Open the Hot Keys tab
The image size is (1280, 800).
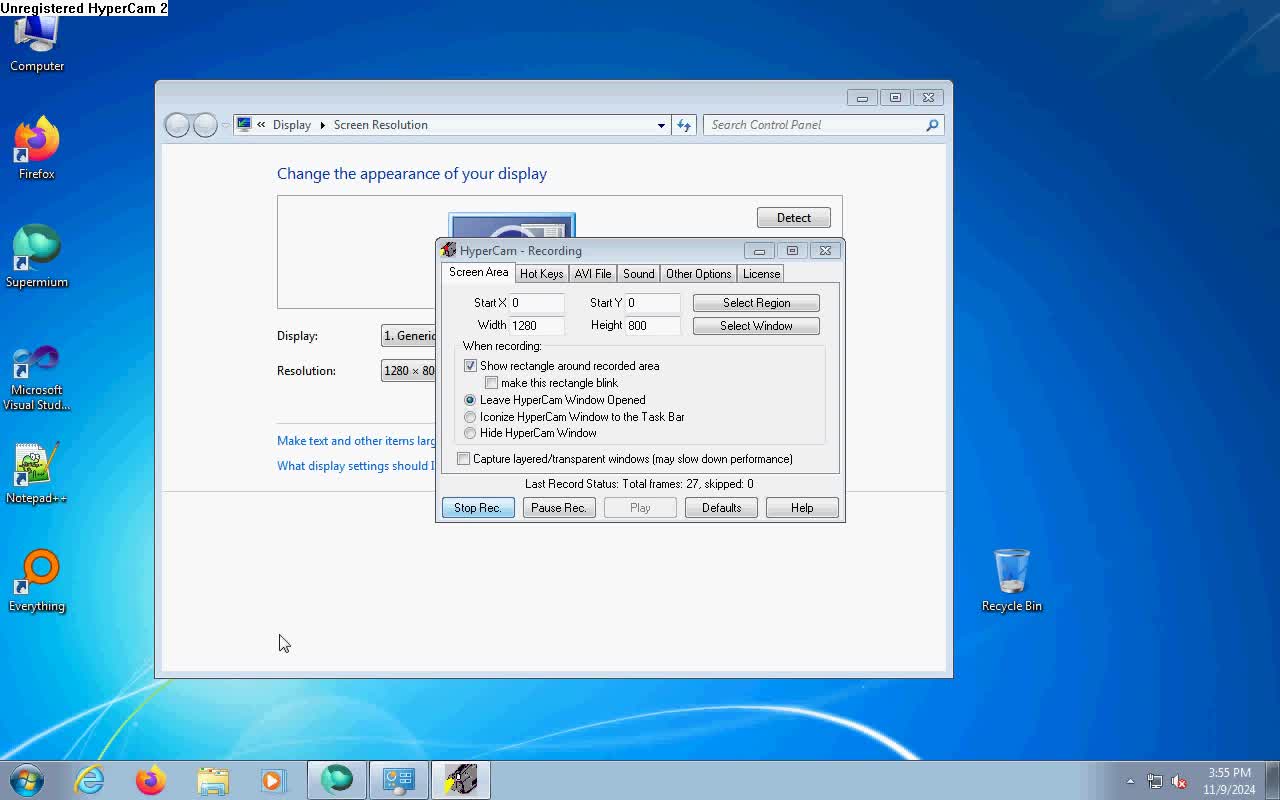(541, 274)
